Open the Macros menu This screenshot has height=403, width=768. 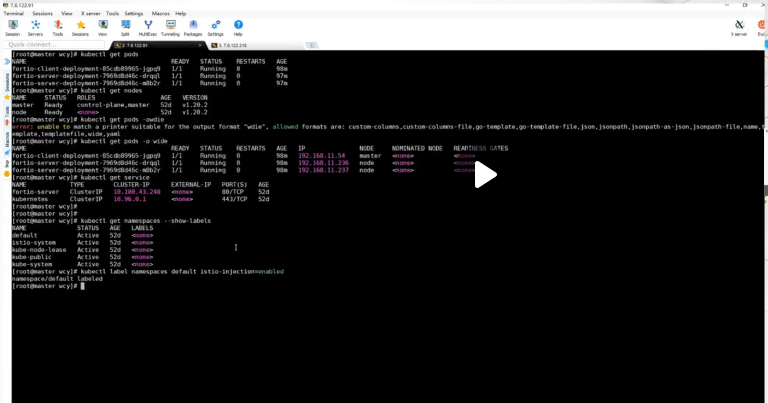click(x=160, y=14)
